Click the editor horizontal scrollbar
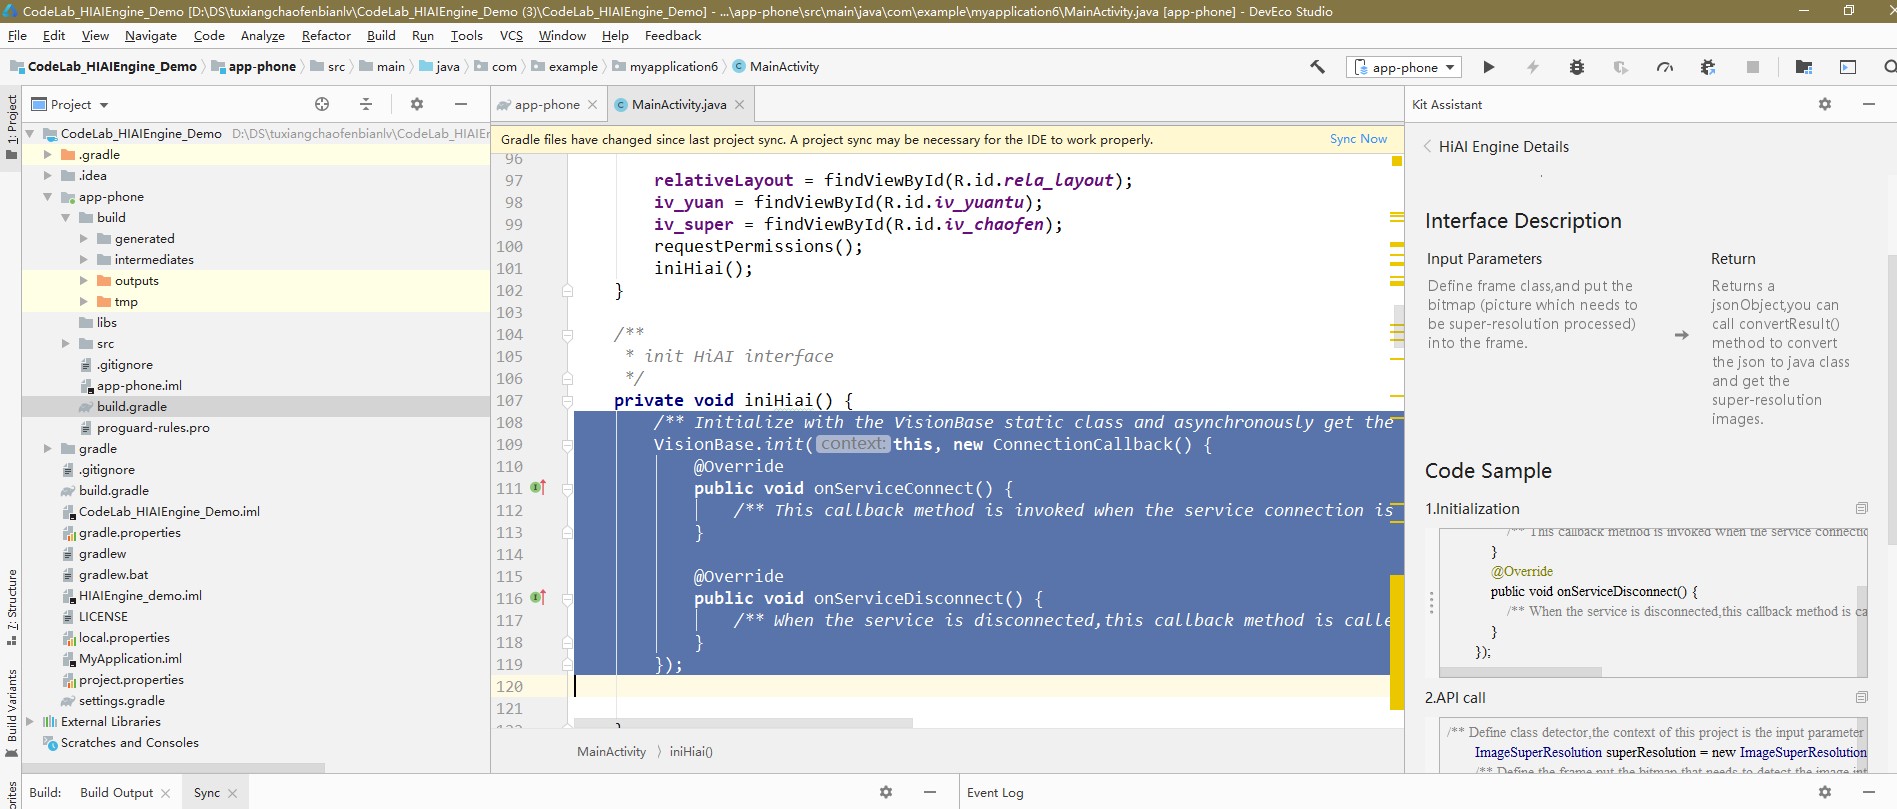 click(x=743, y=721)
